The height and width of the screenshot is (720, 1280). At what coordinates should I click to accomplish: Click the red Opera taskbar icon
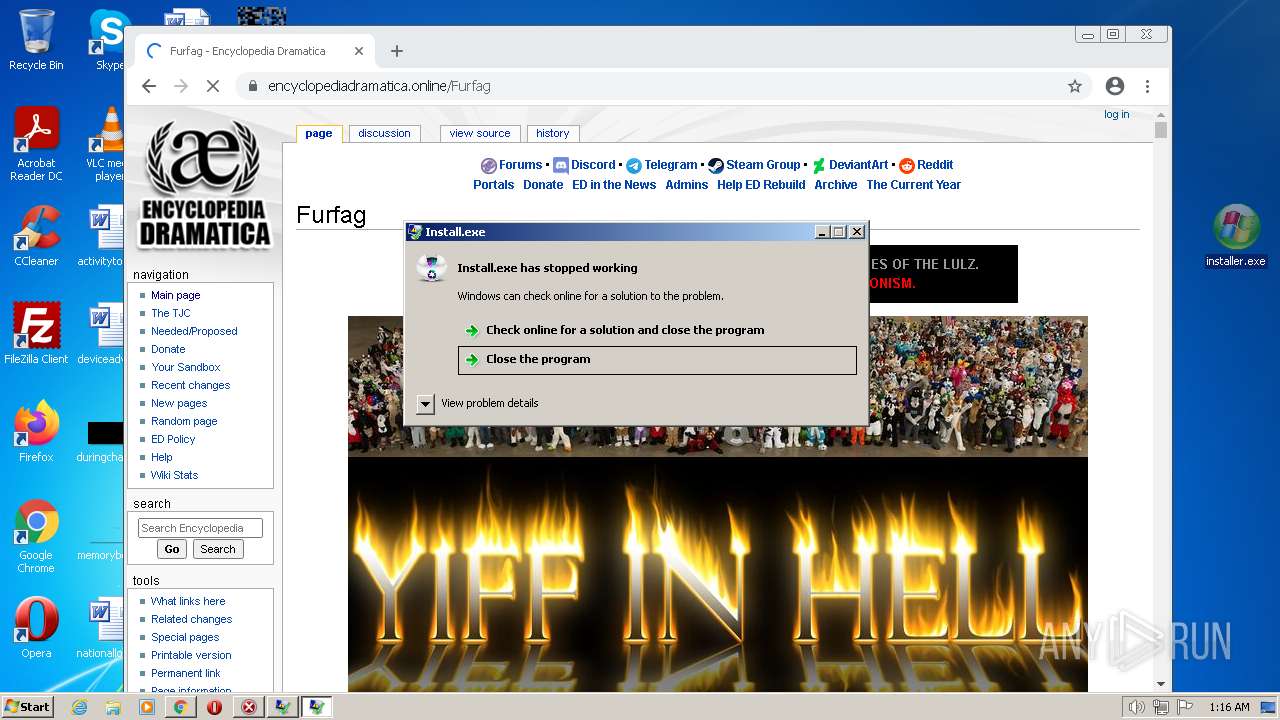(215, 707)
